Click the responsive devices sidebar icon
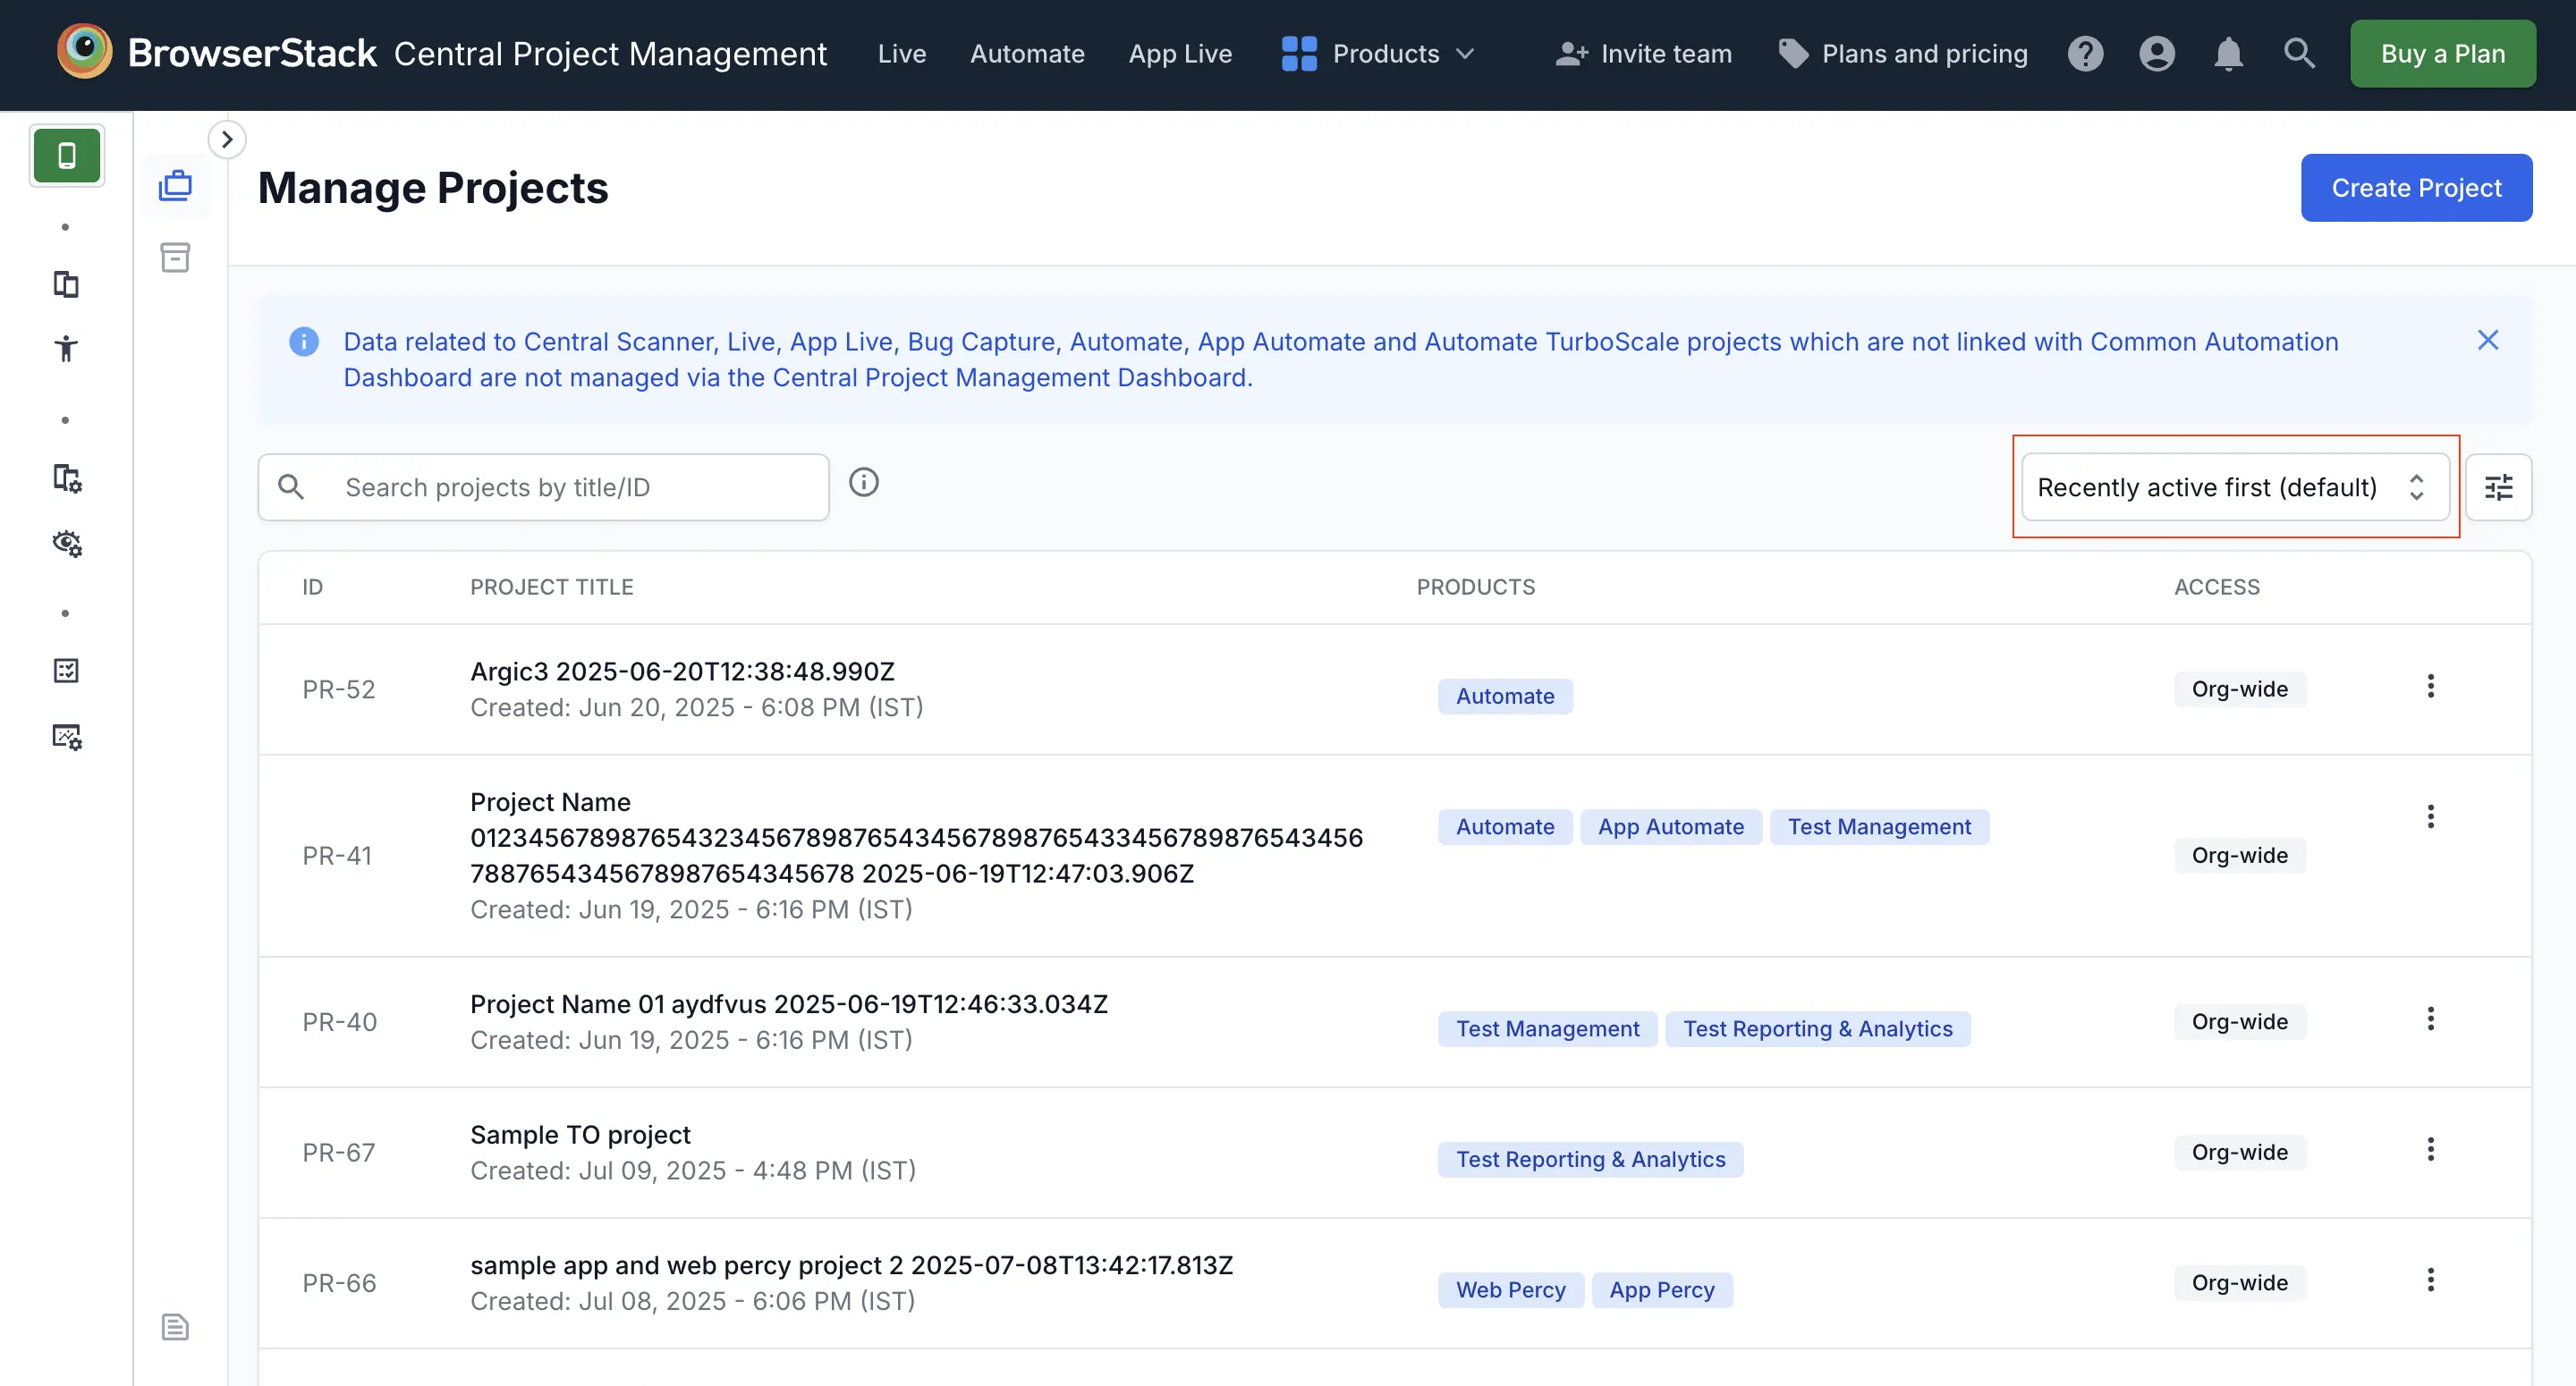The image size is (2576, 1386). click(x=66, y=284)
